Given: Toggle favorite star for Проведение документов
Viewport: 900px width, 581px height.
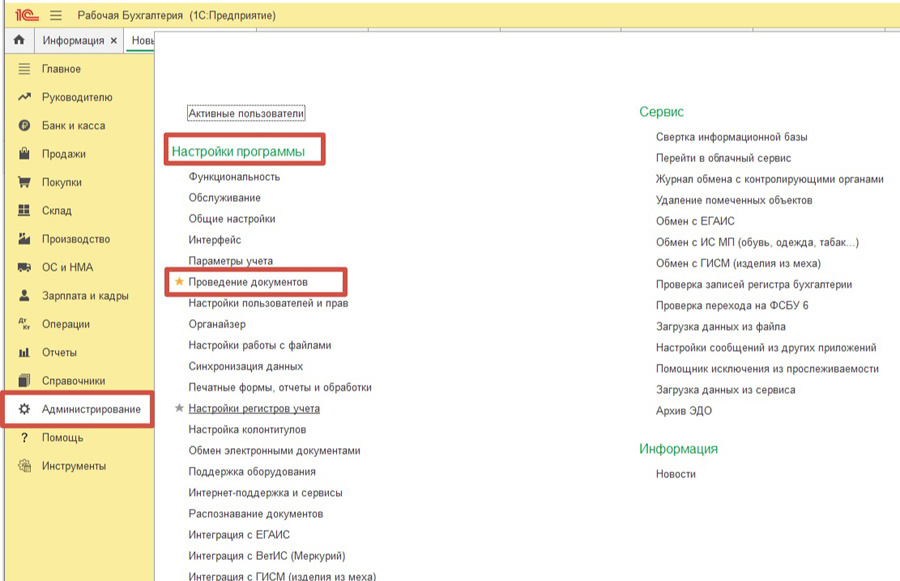Looking at the screenshot, I should 179,281.
